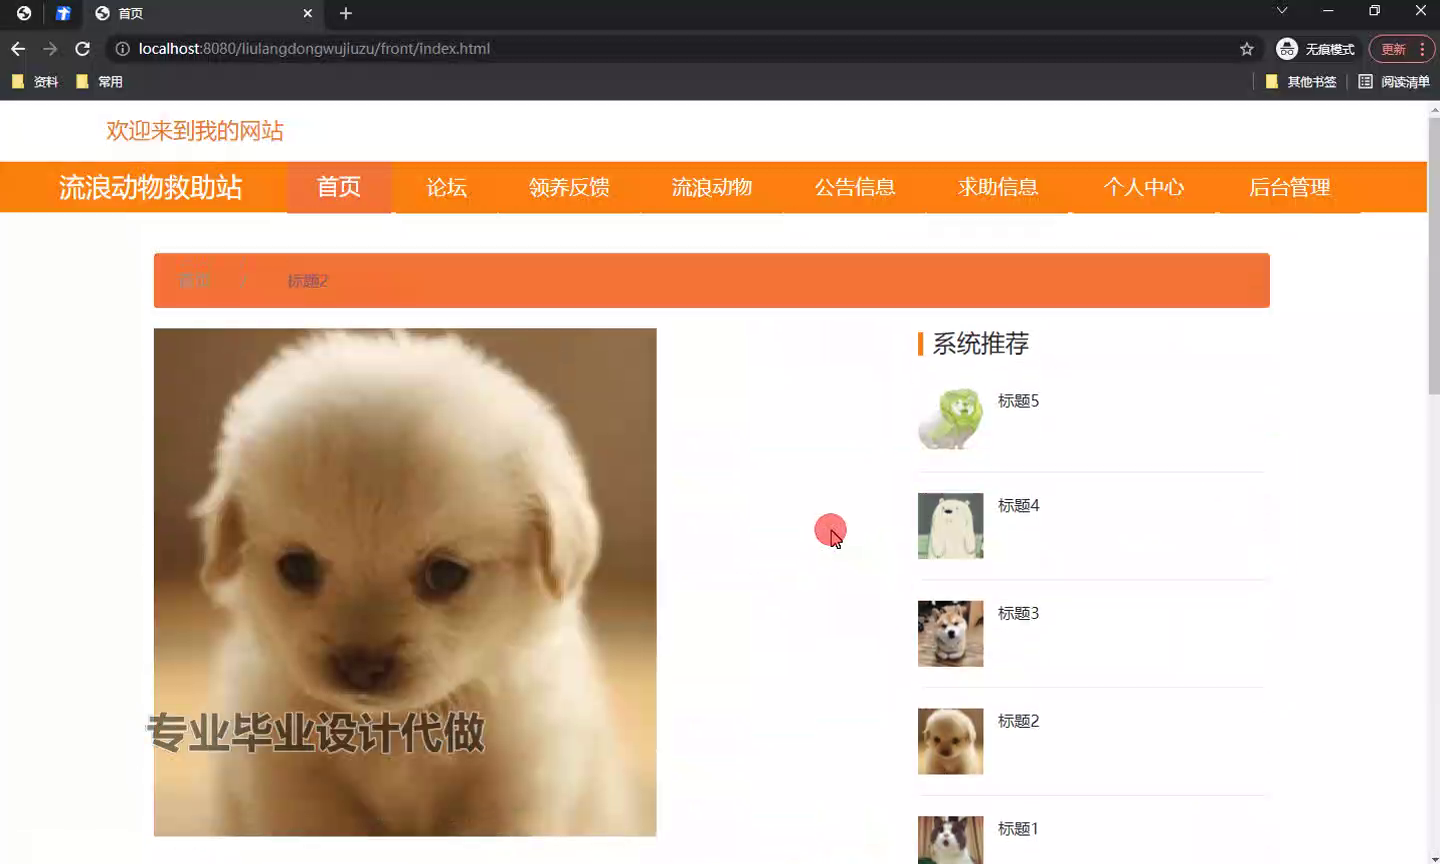Viewport: 1440px width, 864px height.
Task: Click the 系统推荐 section heading
Action: [980, 344]
